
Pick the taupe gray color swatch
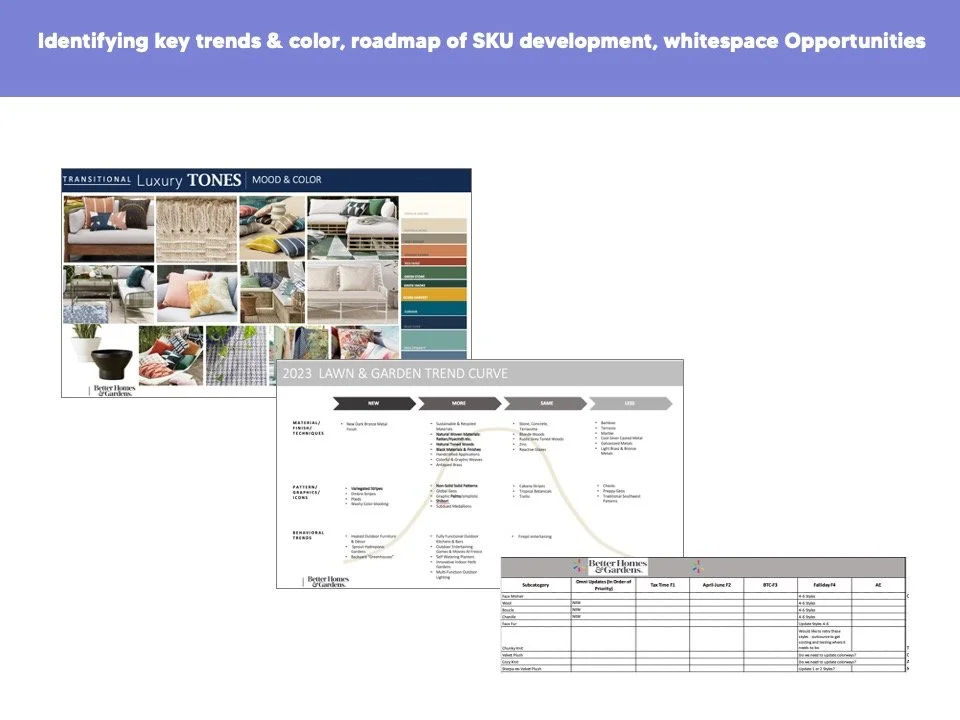tap(434, 239)
